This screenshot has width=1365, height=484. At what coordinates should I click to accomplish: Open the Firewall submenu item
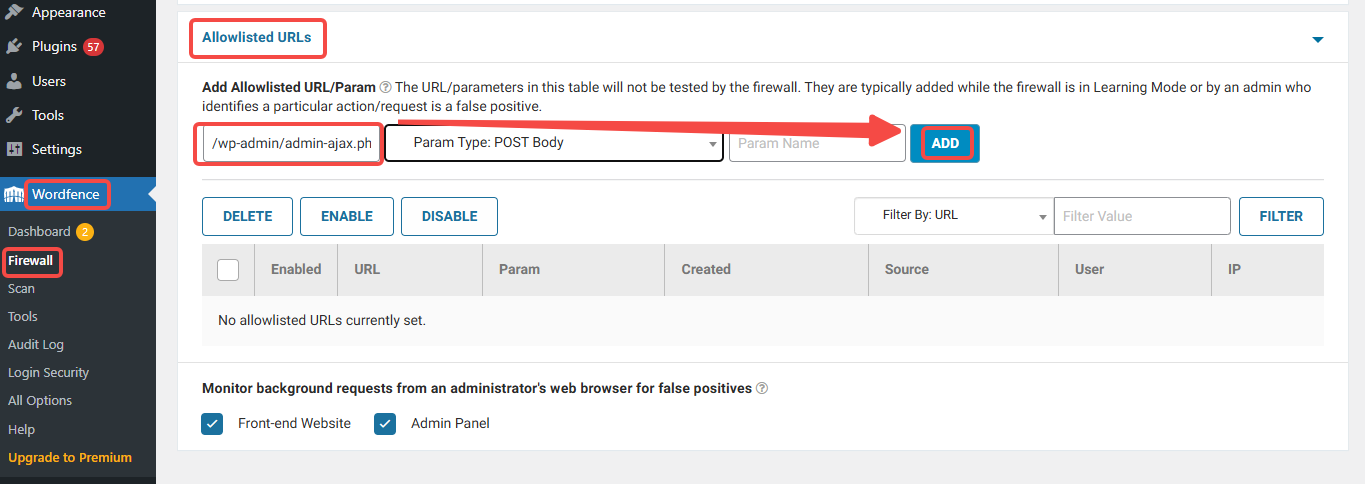tap(31, 261)
